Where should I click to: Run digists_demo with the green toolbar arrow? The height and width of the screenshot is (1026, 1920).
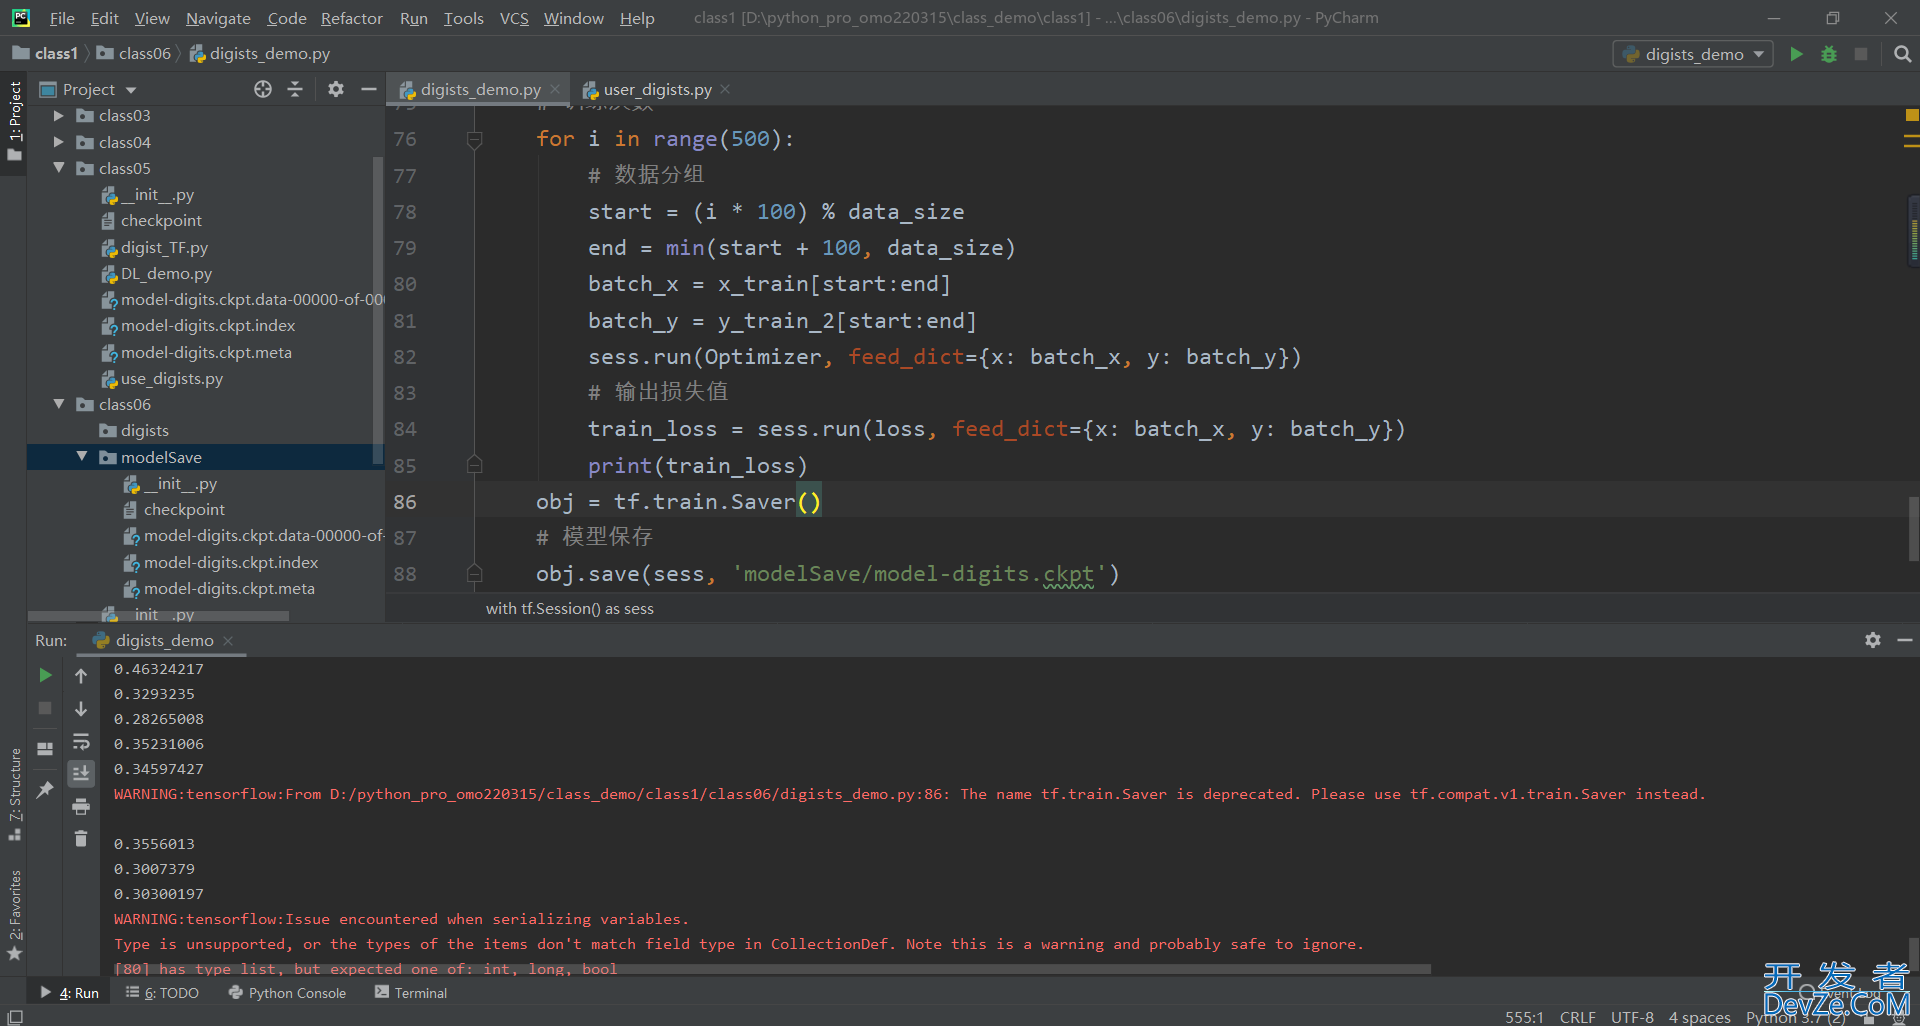1796,54
